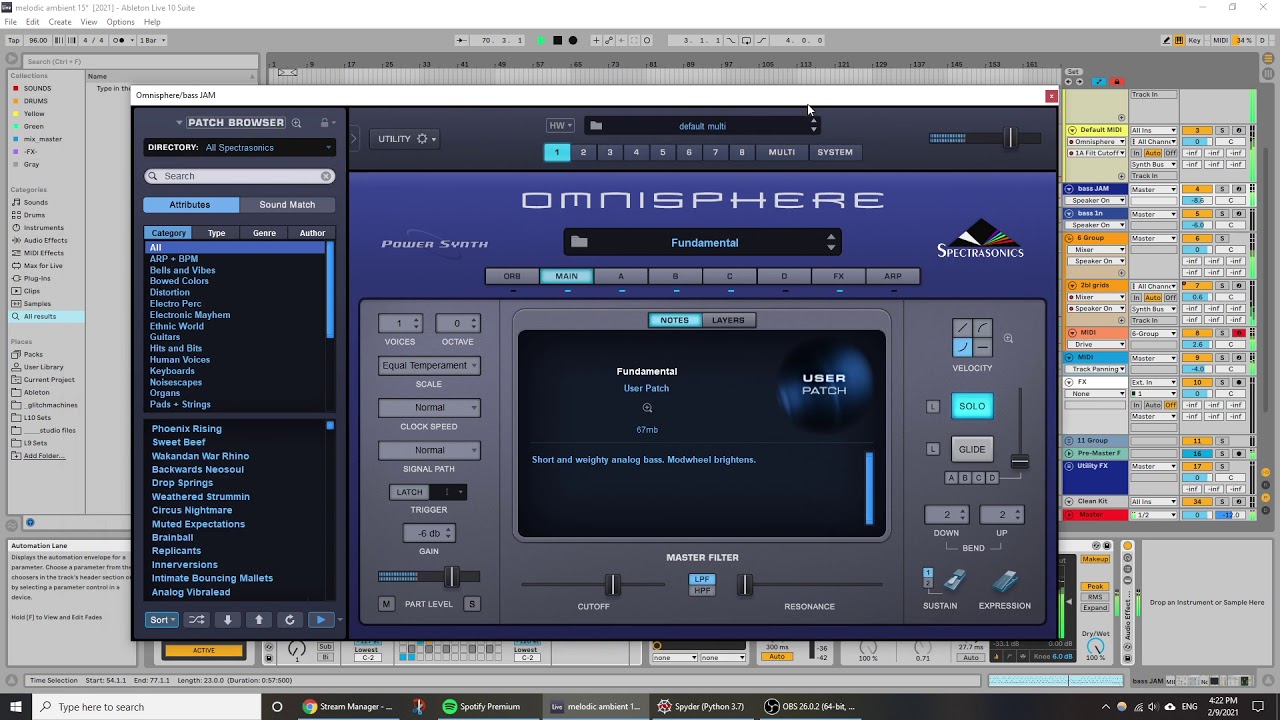This screenshot has width=1280, height=720.
Task: Open the Sort dropdown
Action: pos(160,620)
